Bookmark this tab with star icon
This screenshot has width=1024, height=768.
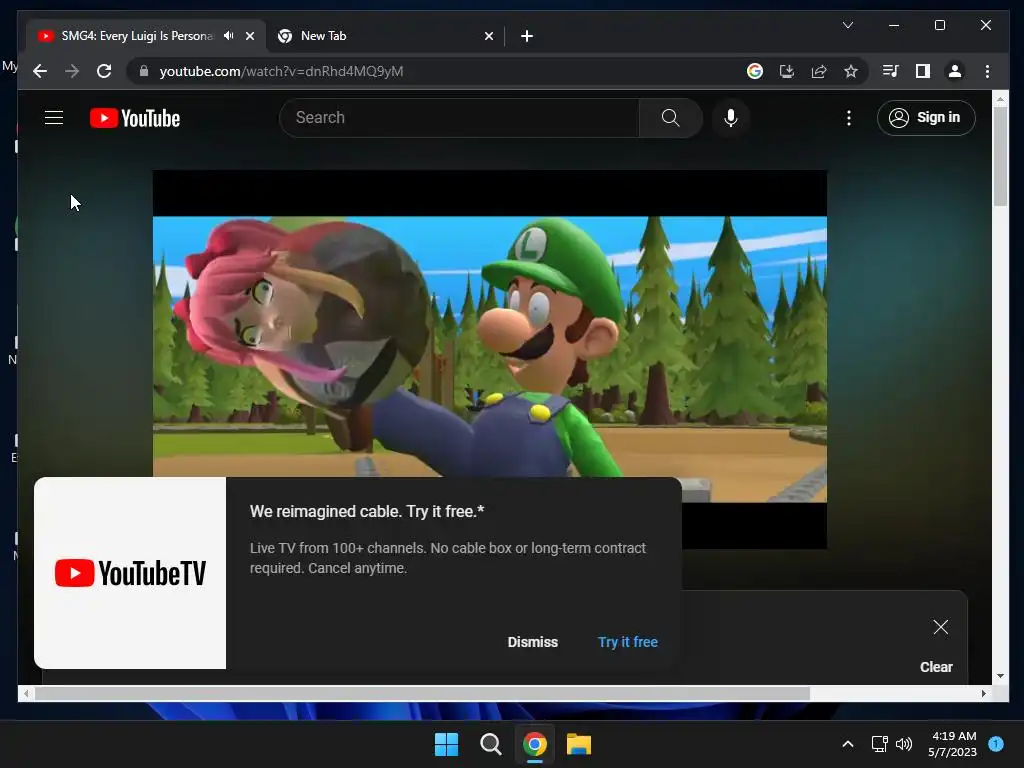pyautogui.click(x=850, y=71)
